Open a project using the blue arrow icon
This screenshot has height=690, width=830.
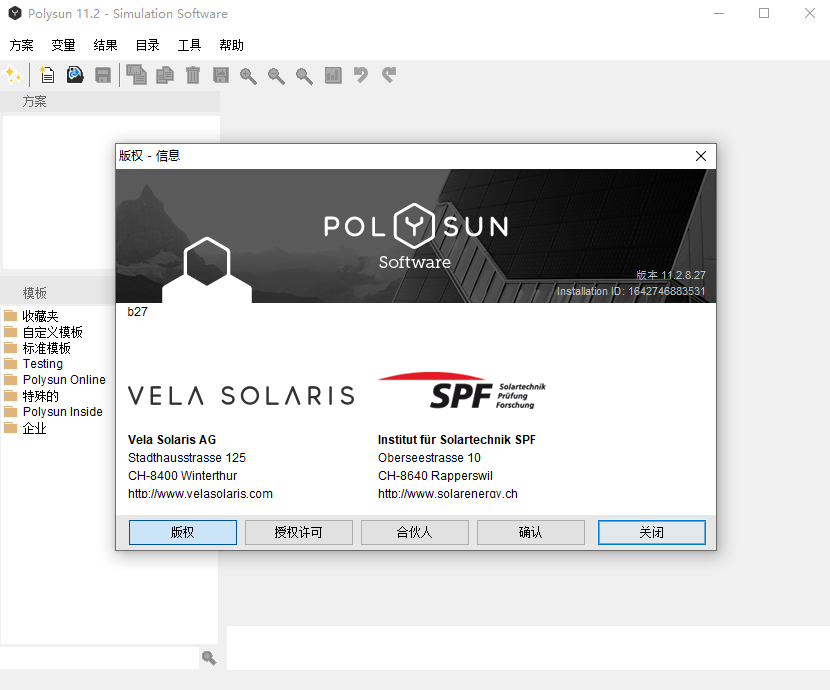[75, 75]
